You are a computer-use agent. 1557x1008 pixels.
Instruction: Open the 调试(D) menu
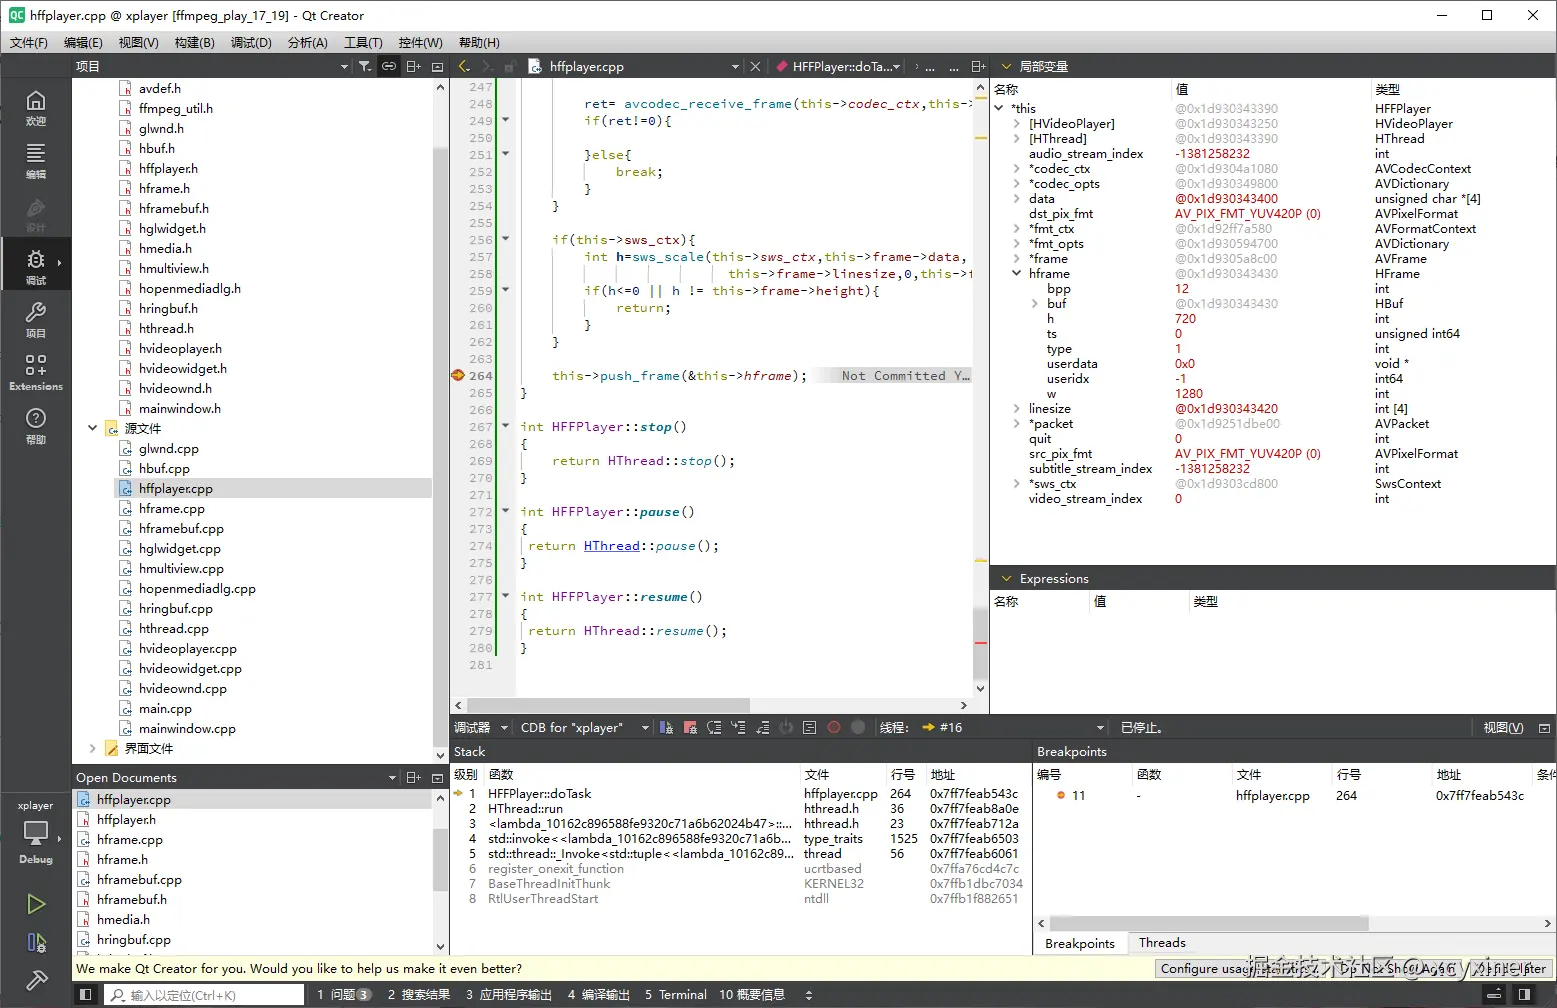[x=251, y=43]
